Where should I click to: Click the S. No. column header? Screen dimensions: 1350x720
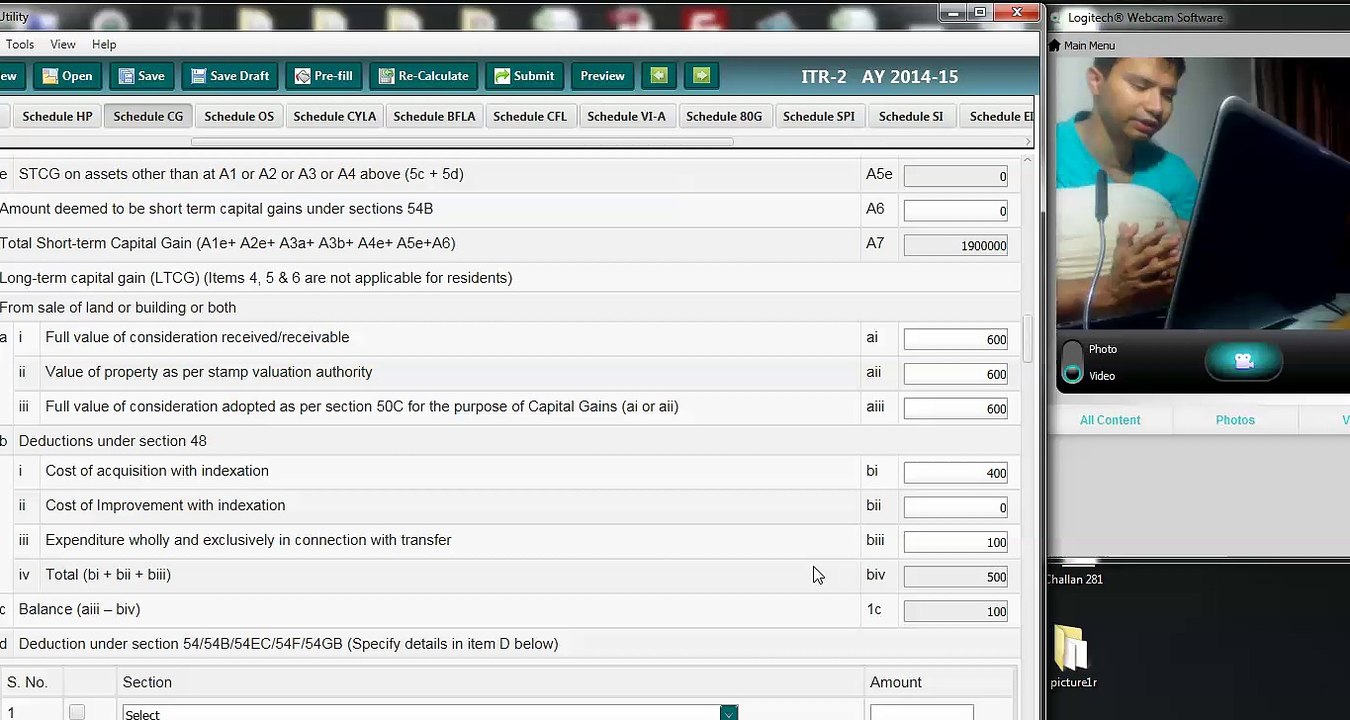pyautogui.click(x=27, y=682)
